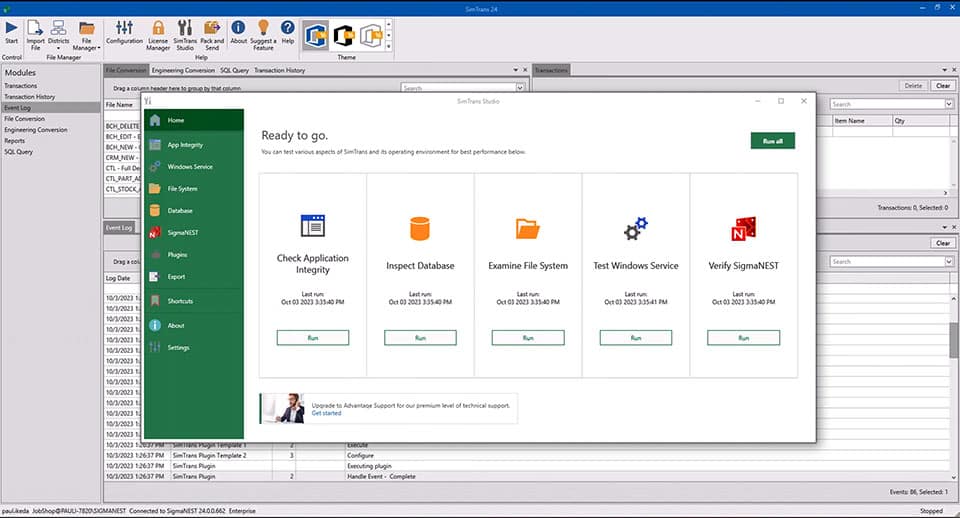
Task: Click the Log Date column header
Action: 122,278
